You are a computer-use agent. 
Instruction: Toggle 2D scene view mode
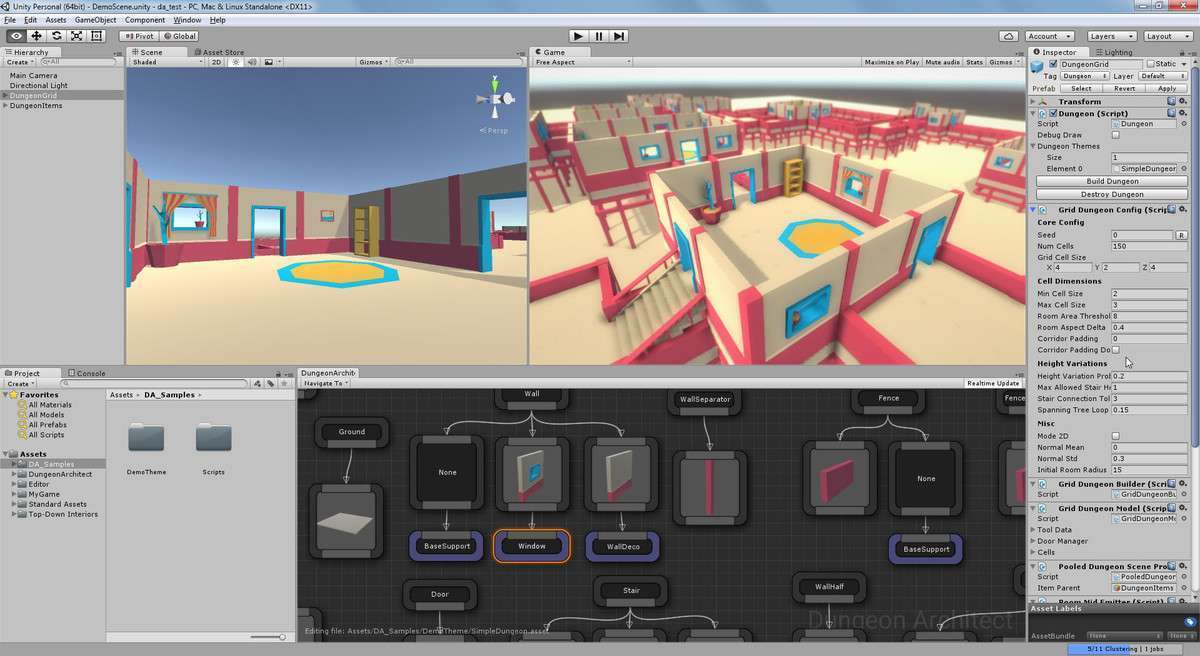click(216, 62)
